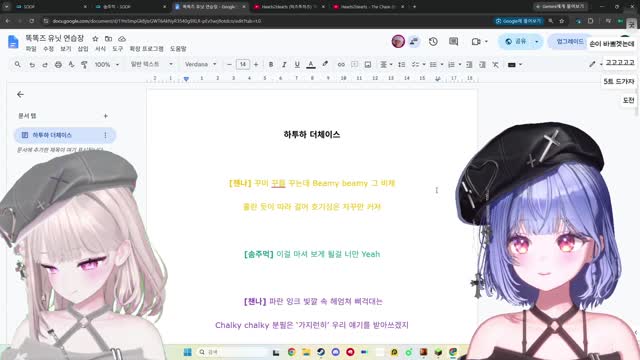Open the Help menu (도움말)

click(x=178, y=49)
